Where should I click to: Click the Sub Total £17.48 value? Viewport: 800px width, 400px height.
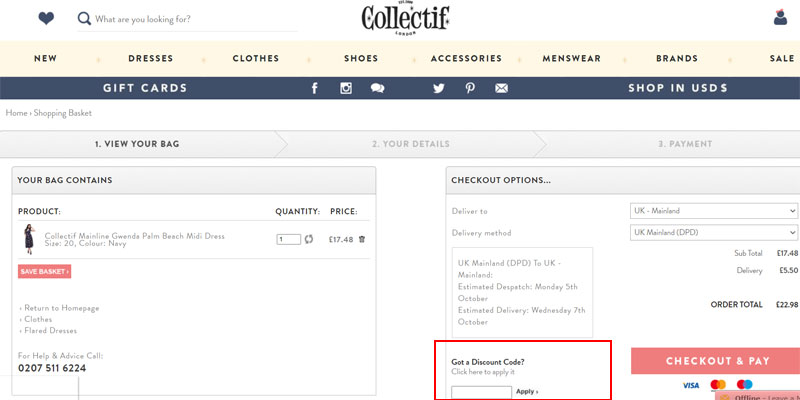click(787, 253)
